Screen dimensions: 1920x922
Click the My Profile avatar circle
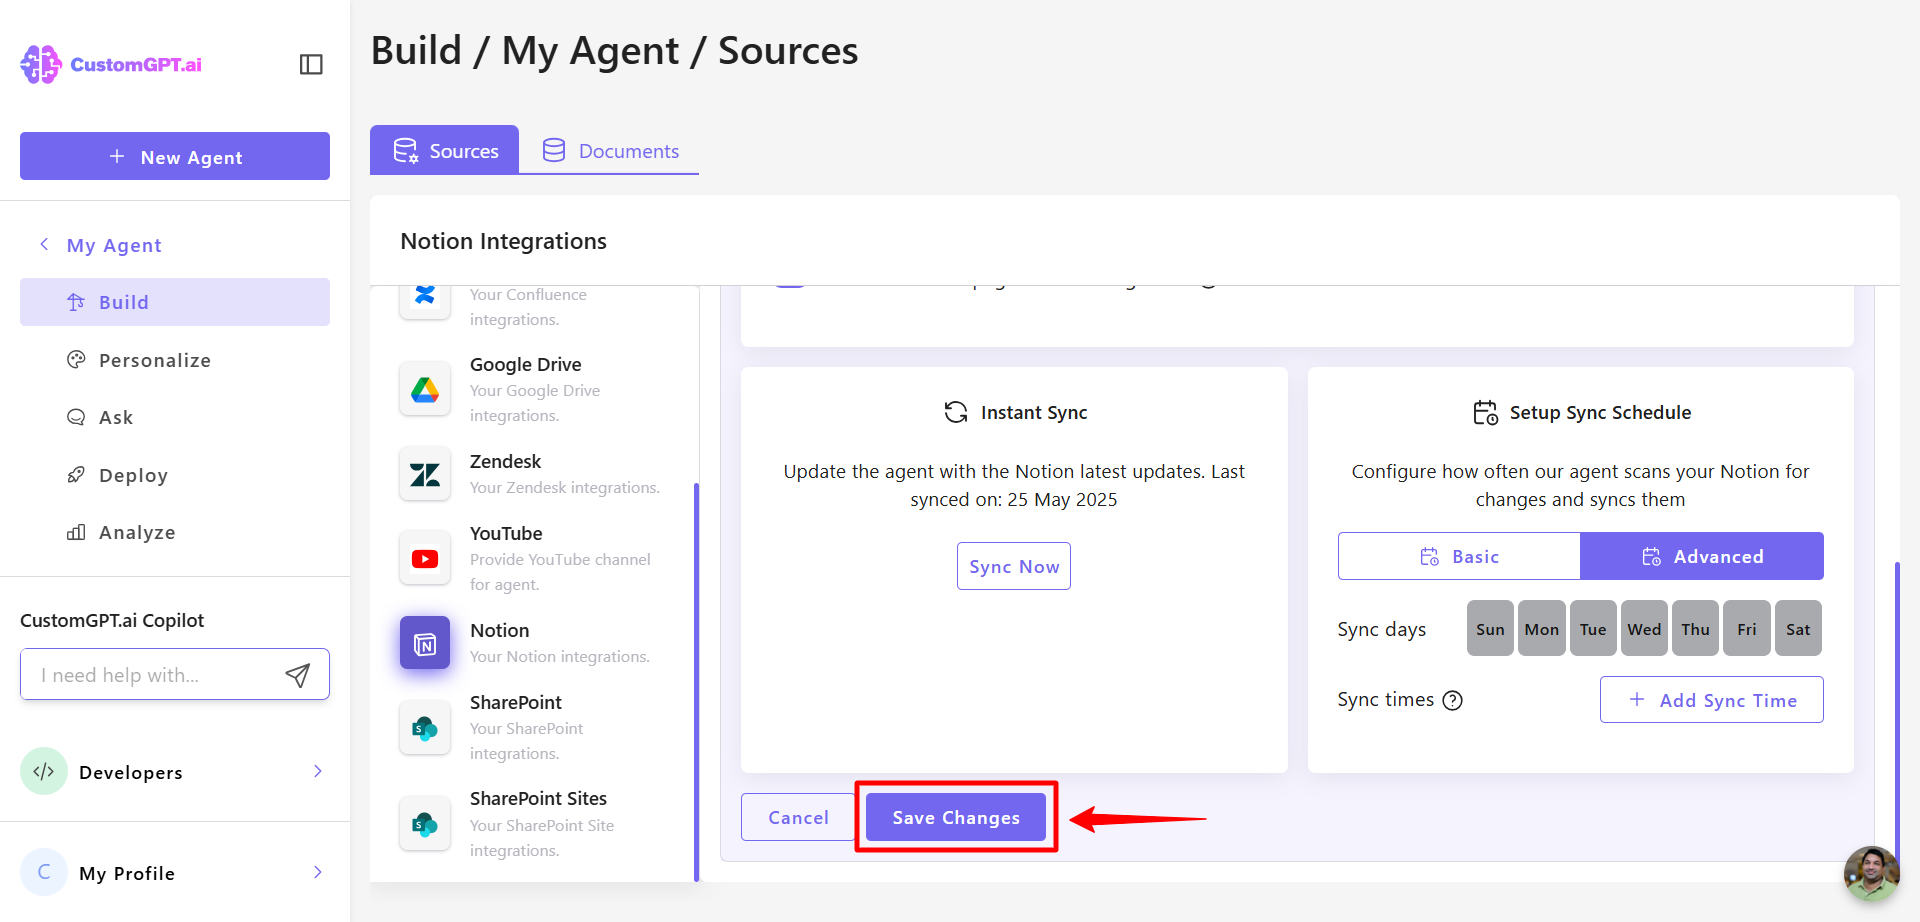click(x=44, y=872)
